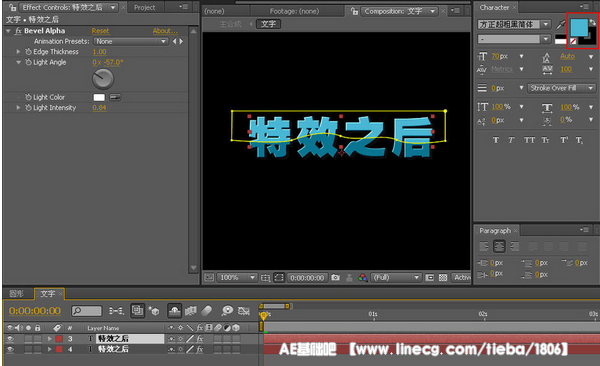Toggle the Light Angle stopwatch
600x366 pixels.
28,62
